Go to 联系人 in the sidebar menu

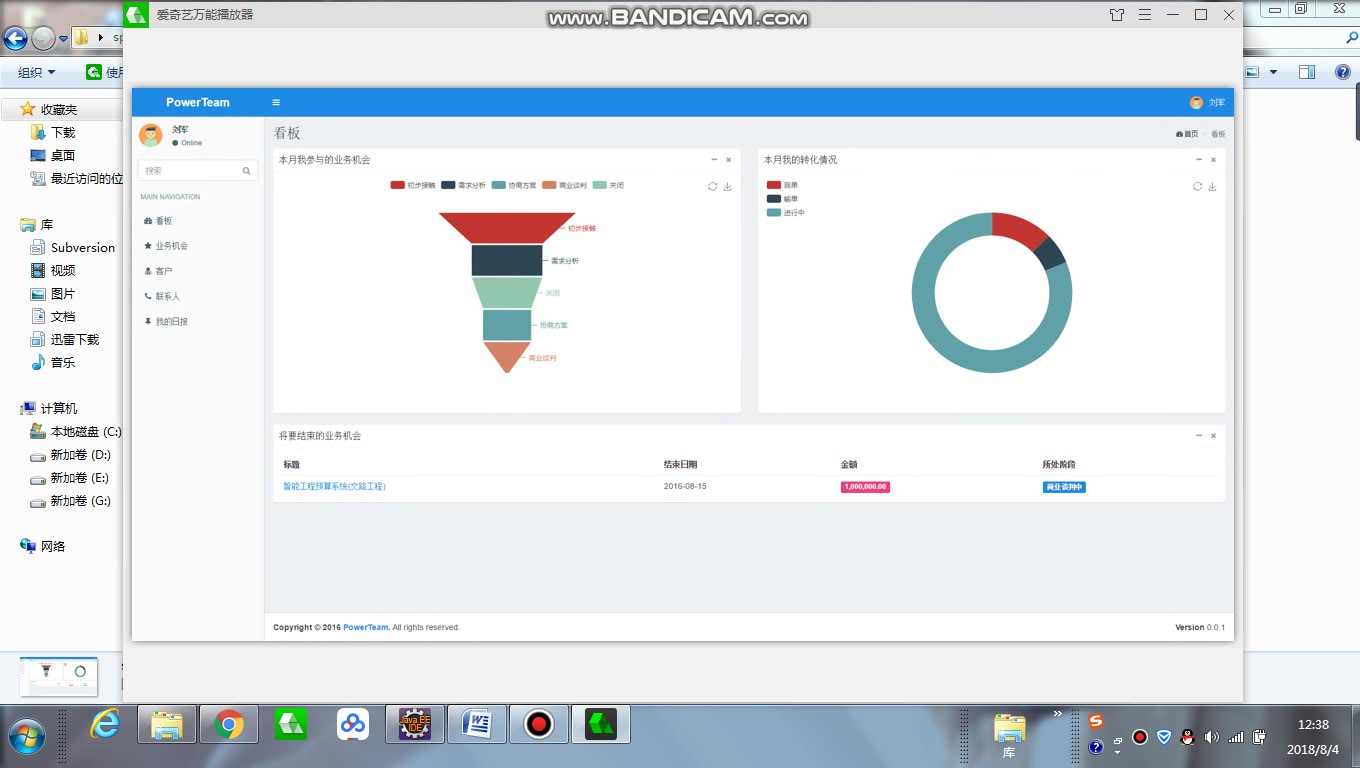click(x=167, y=296)
